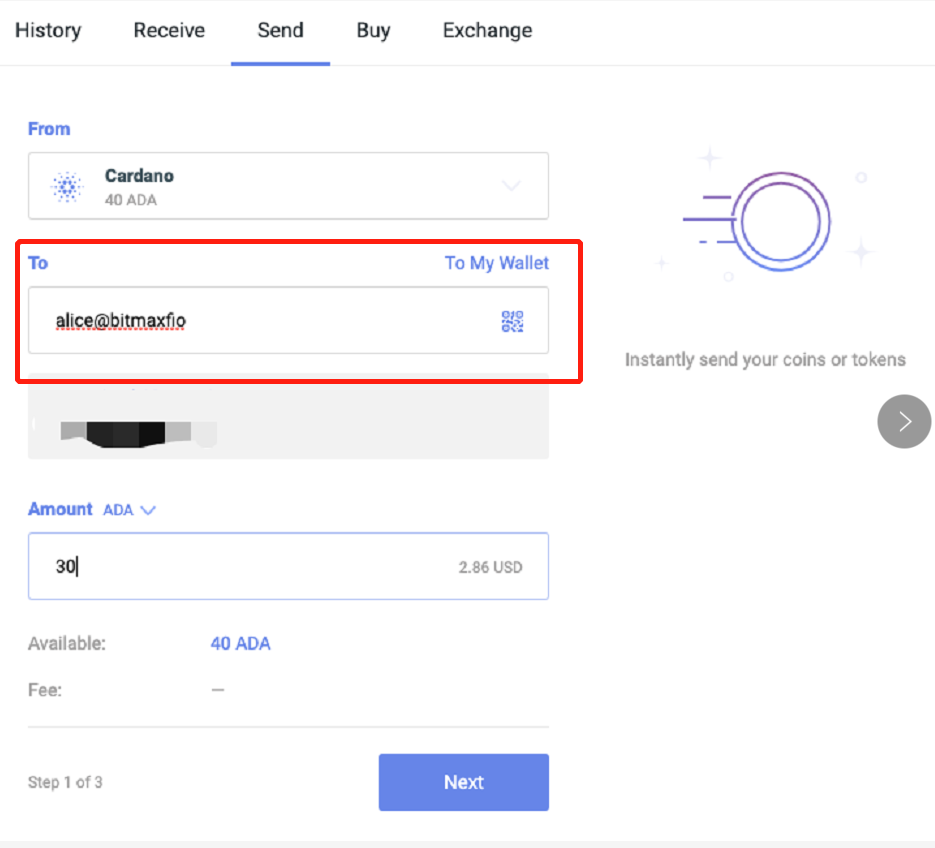Image resolution: width=935 pixels, height=848 pixels.
Task: Click the 2.86 USD converted value
Action: coord(490,567)
